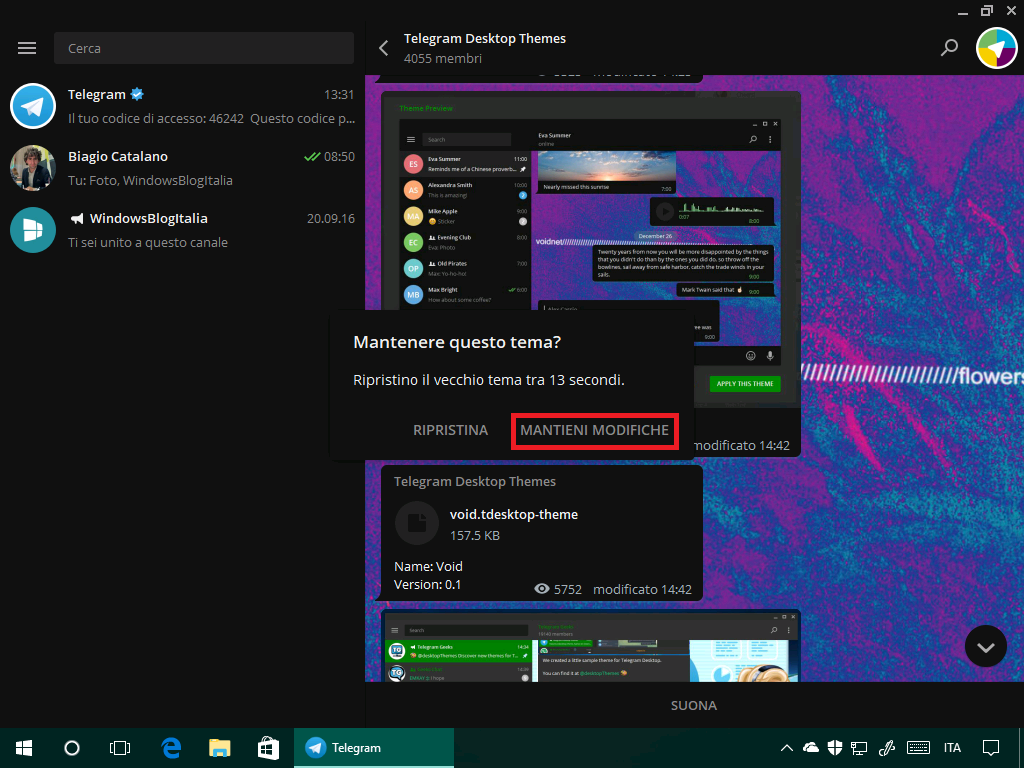Click the '157.5 KB' file size text
Screen dimensions: 1024x768
[475, 536]
